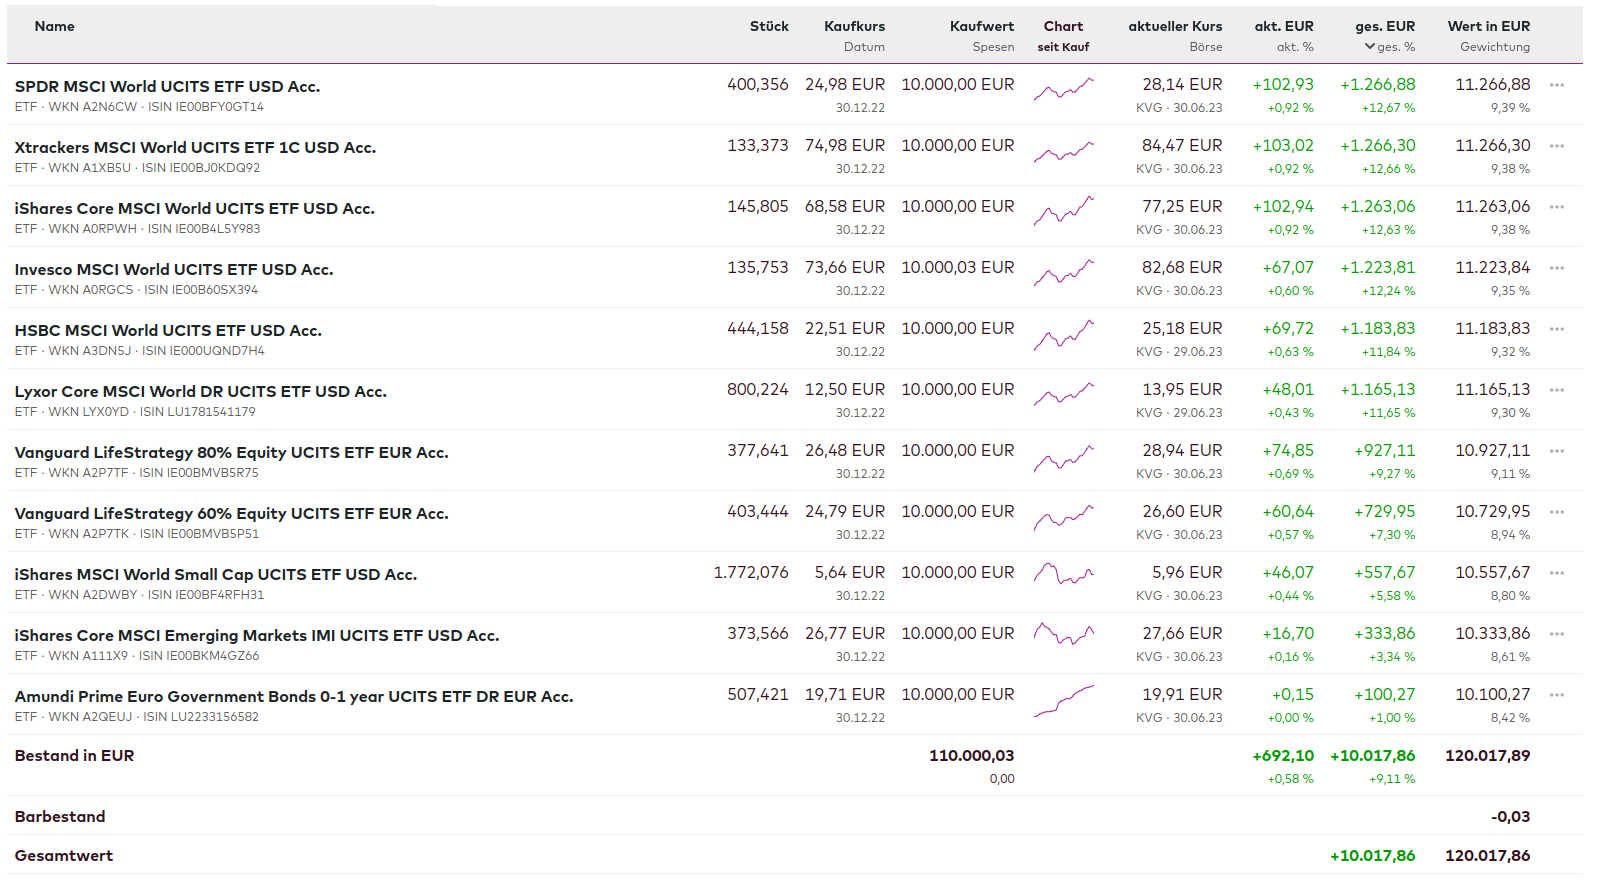Click more options for iShares Core MSCI World

(x=1556, y=207)
